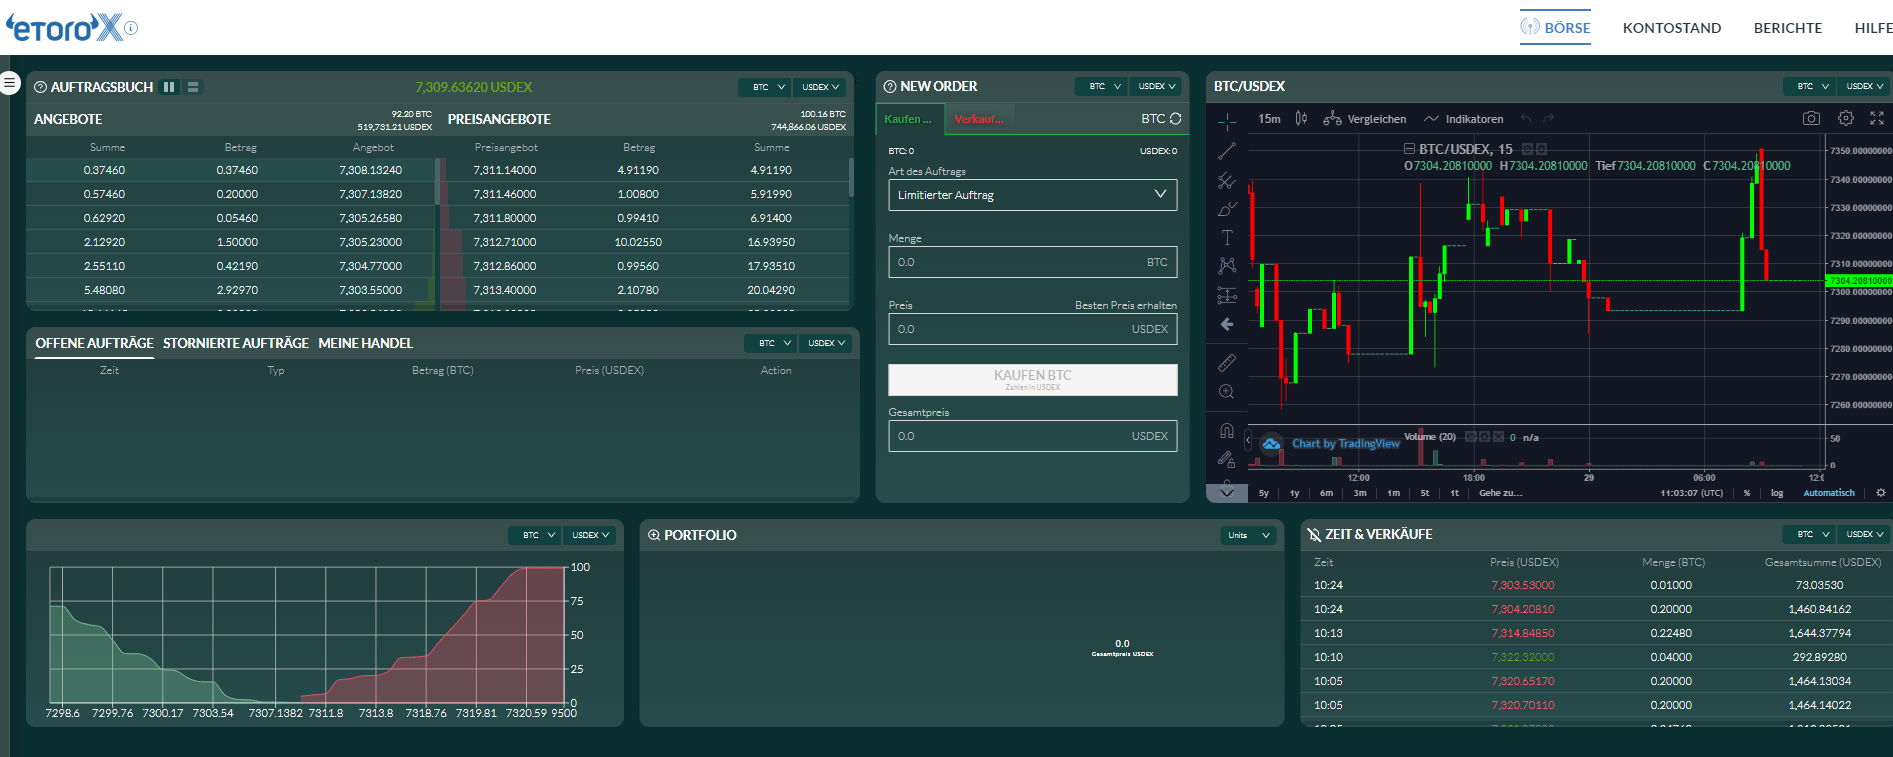1893x757 pixels.
Task: Open the BTC dropdown in the AUFTRAGSBUCH header
Action: tap(767, 87)
